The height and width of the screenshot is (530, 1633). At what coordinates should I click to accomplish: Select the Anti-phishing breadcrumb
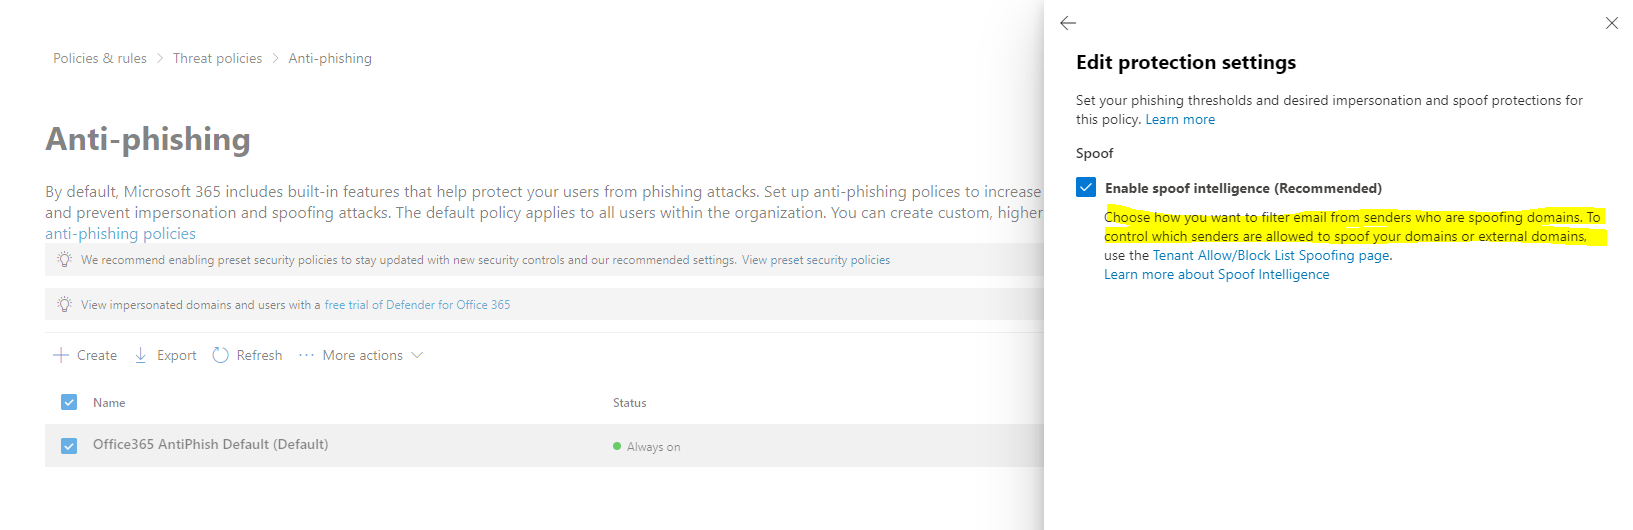point(330,58)
